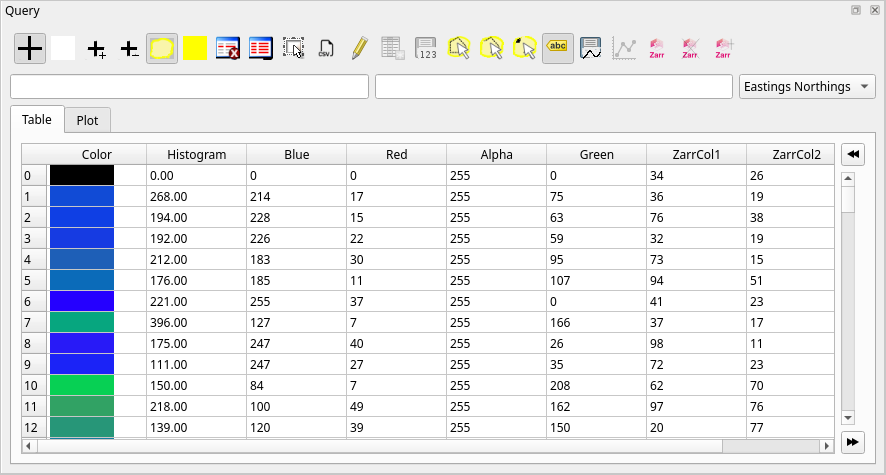Click the pencil edit icon
Screen dimensions: 886x475
pyautogui.click(x=359, y=49)
